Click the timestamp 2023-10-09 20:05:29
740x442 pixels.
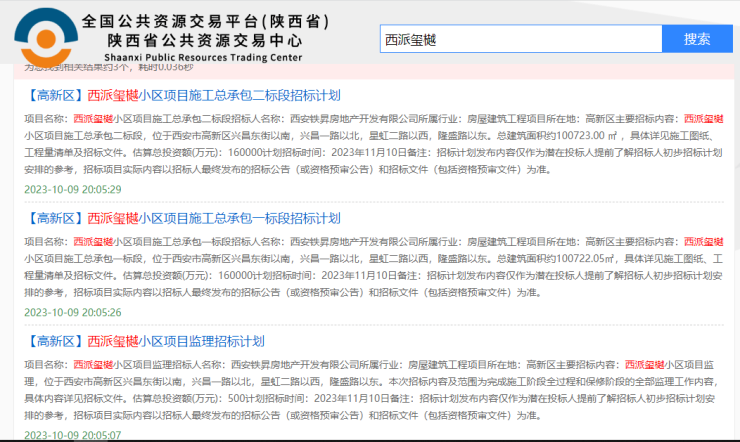(72, 189)
